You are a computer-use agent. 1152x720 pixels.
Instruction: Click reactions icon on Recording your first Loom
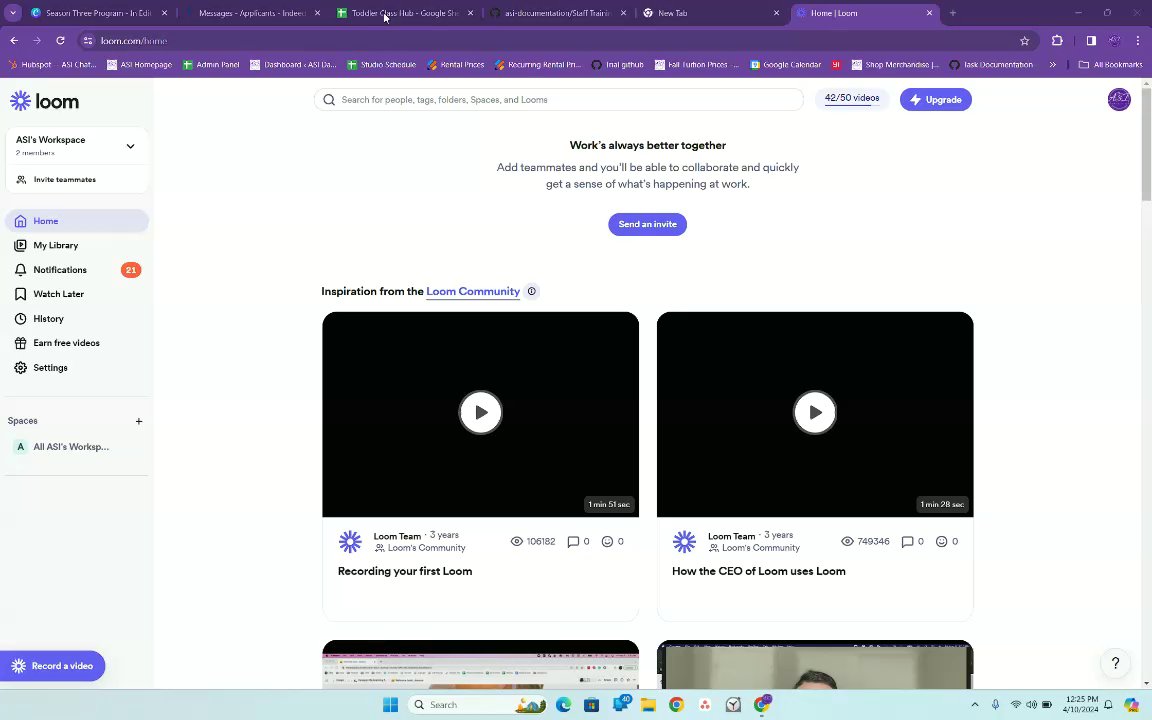(x=607, y=541)
